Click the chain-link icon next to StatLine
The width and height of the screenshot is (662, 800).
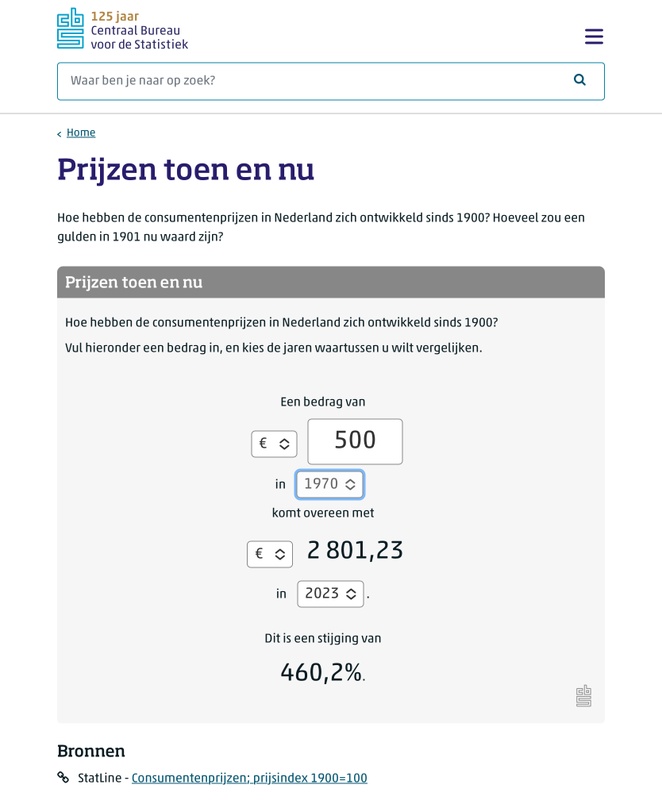64,778
